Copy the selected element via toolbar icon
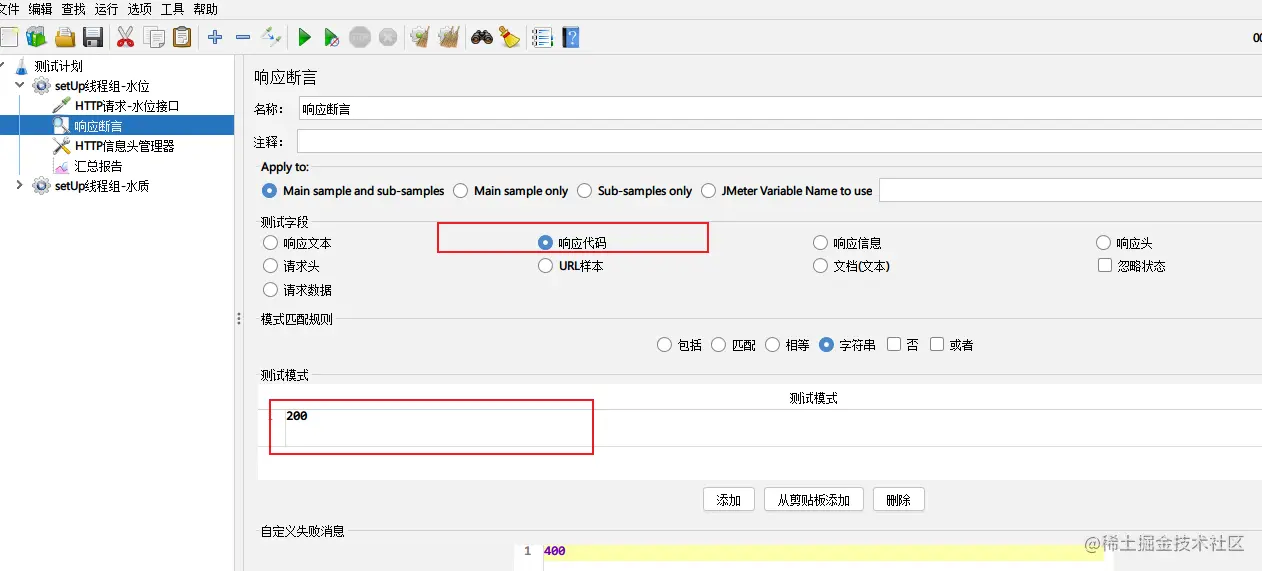Image resolution: width=1262 pixels, height=571 pixels. tap(154, 38)
